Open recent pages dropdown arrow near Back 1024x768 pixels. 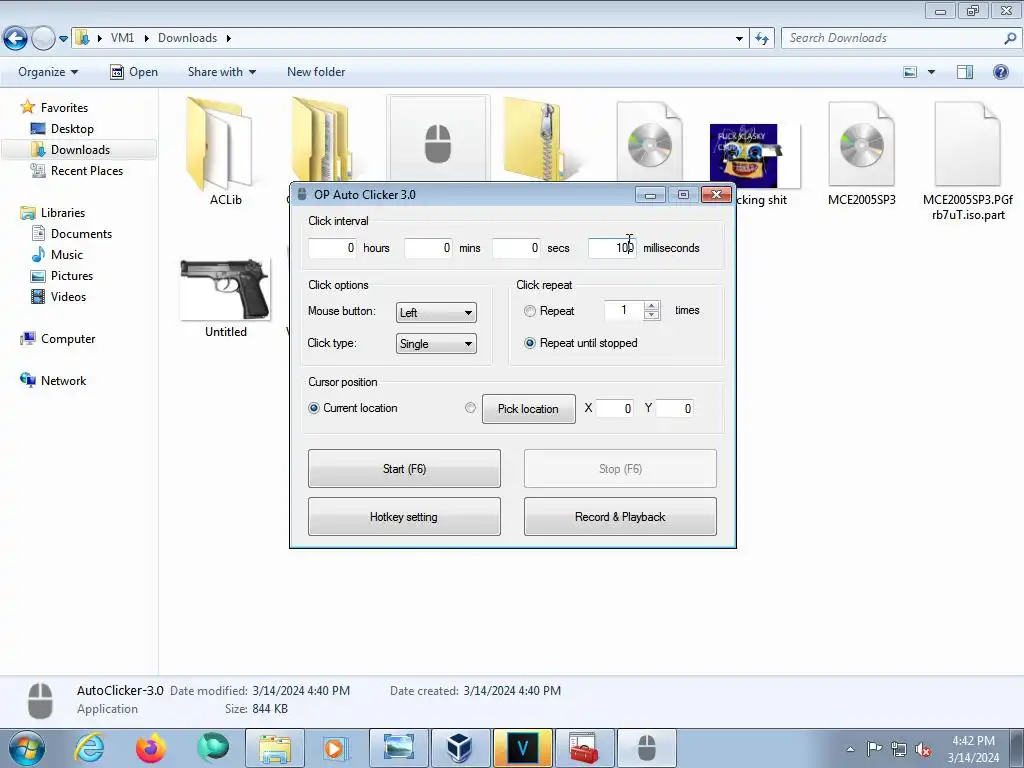pyautogui.click(x=63, y=39)
